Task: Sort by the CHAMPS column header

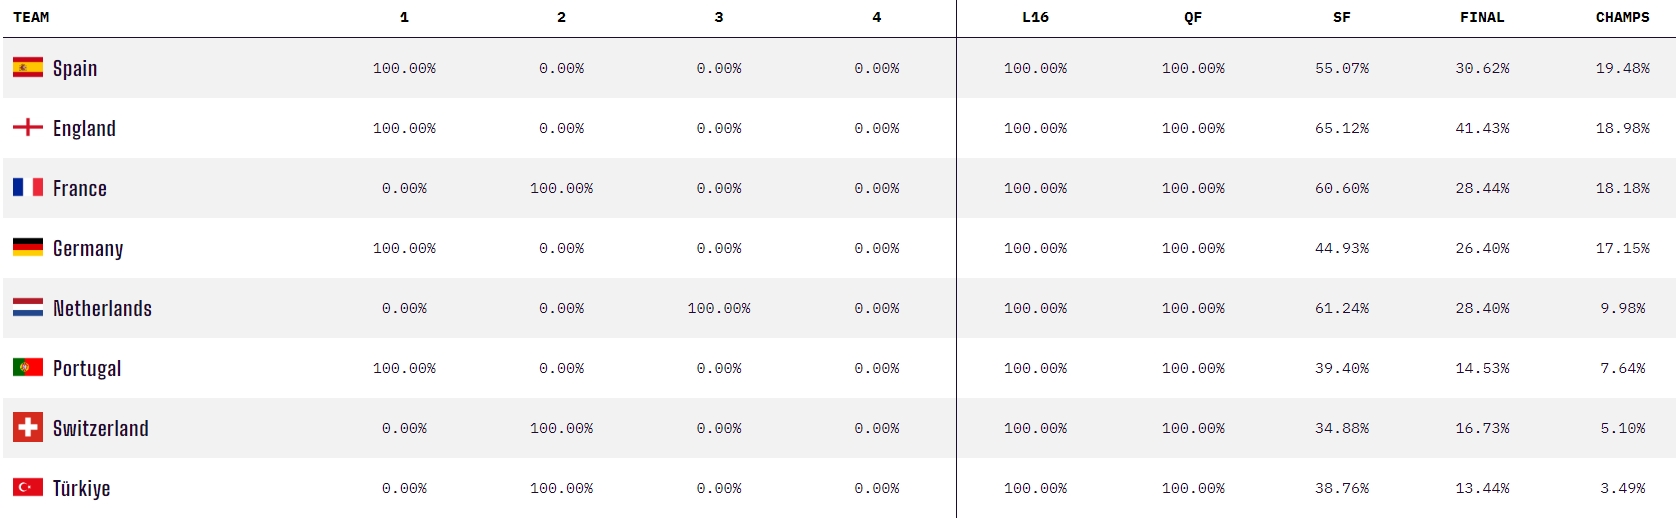Action: coord(1622,17)
